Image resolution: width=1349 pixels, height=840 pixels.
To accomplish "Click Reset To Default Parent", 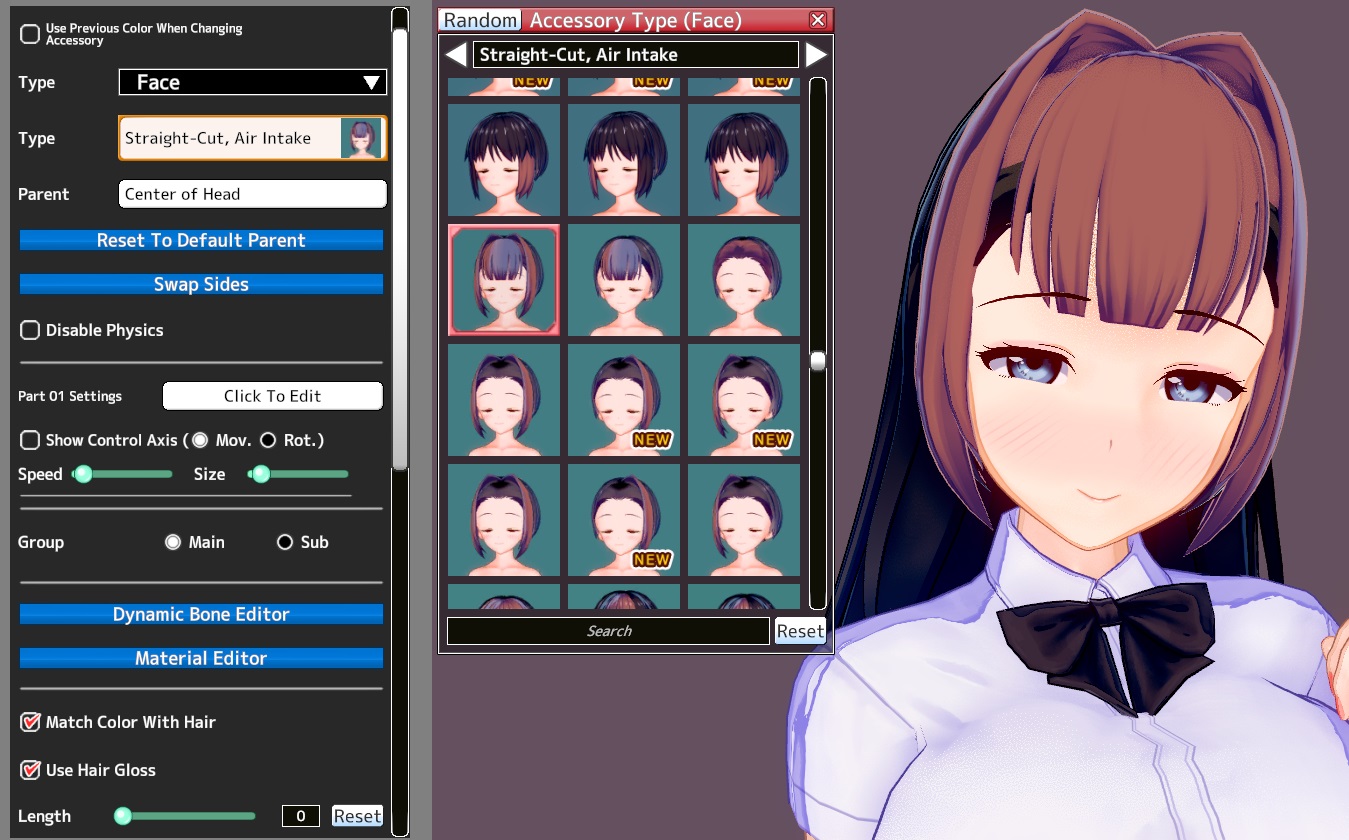I will click(201, 240).
